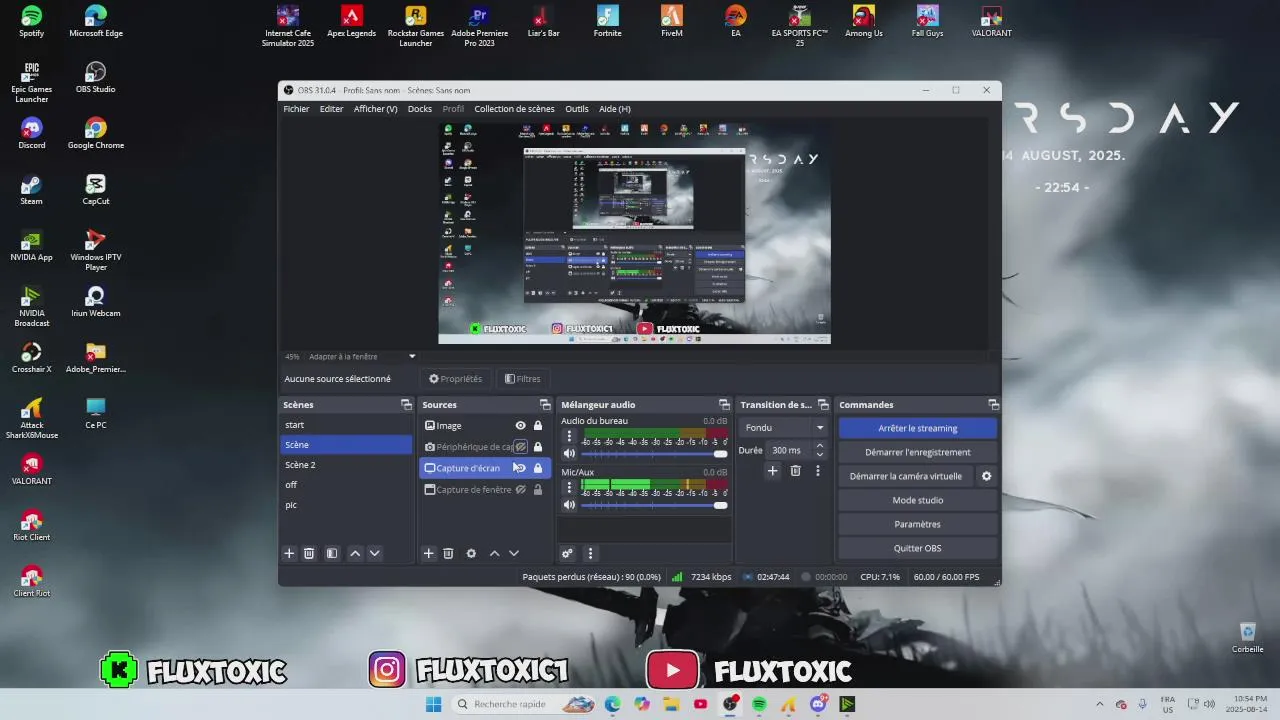The width and height of the screenshot is (1280, 720).
Task: Add a new source in the Sources panel
Action: click(428, 553)
